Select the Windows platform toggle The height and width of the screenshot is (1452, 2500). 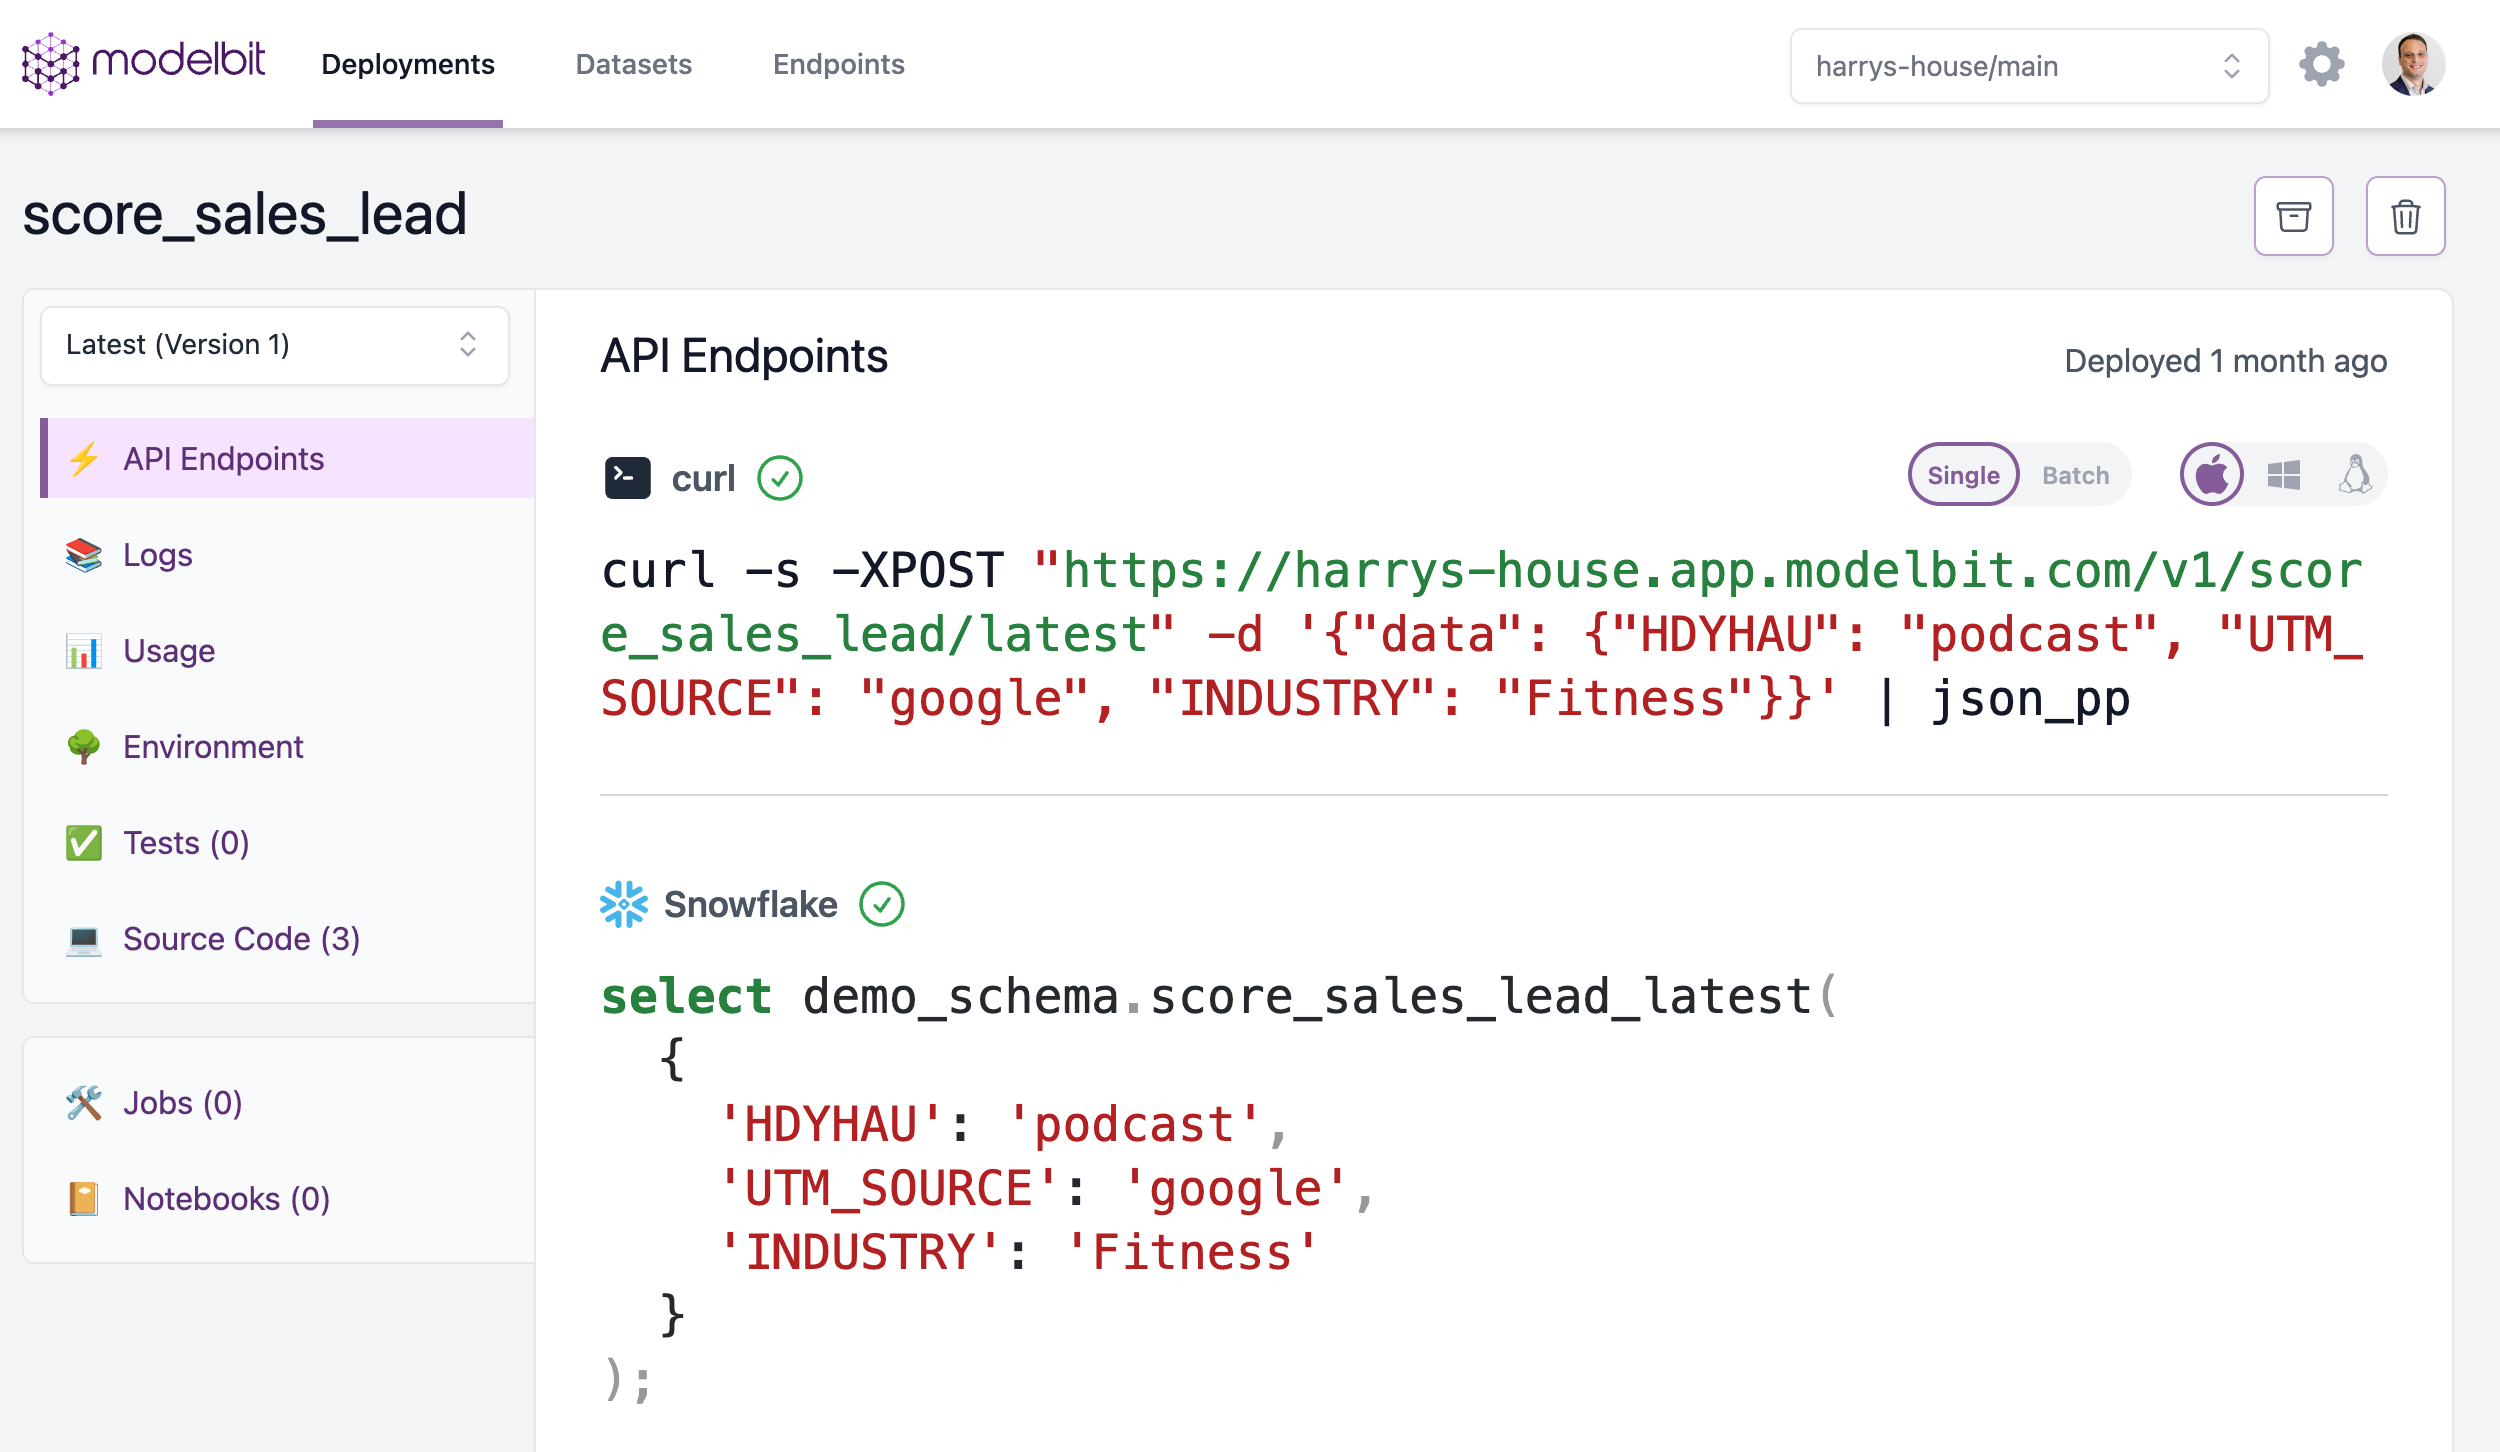[2283, 474]
